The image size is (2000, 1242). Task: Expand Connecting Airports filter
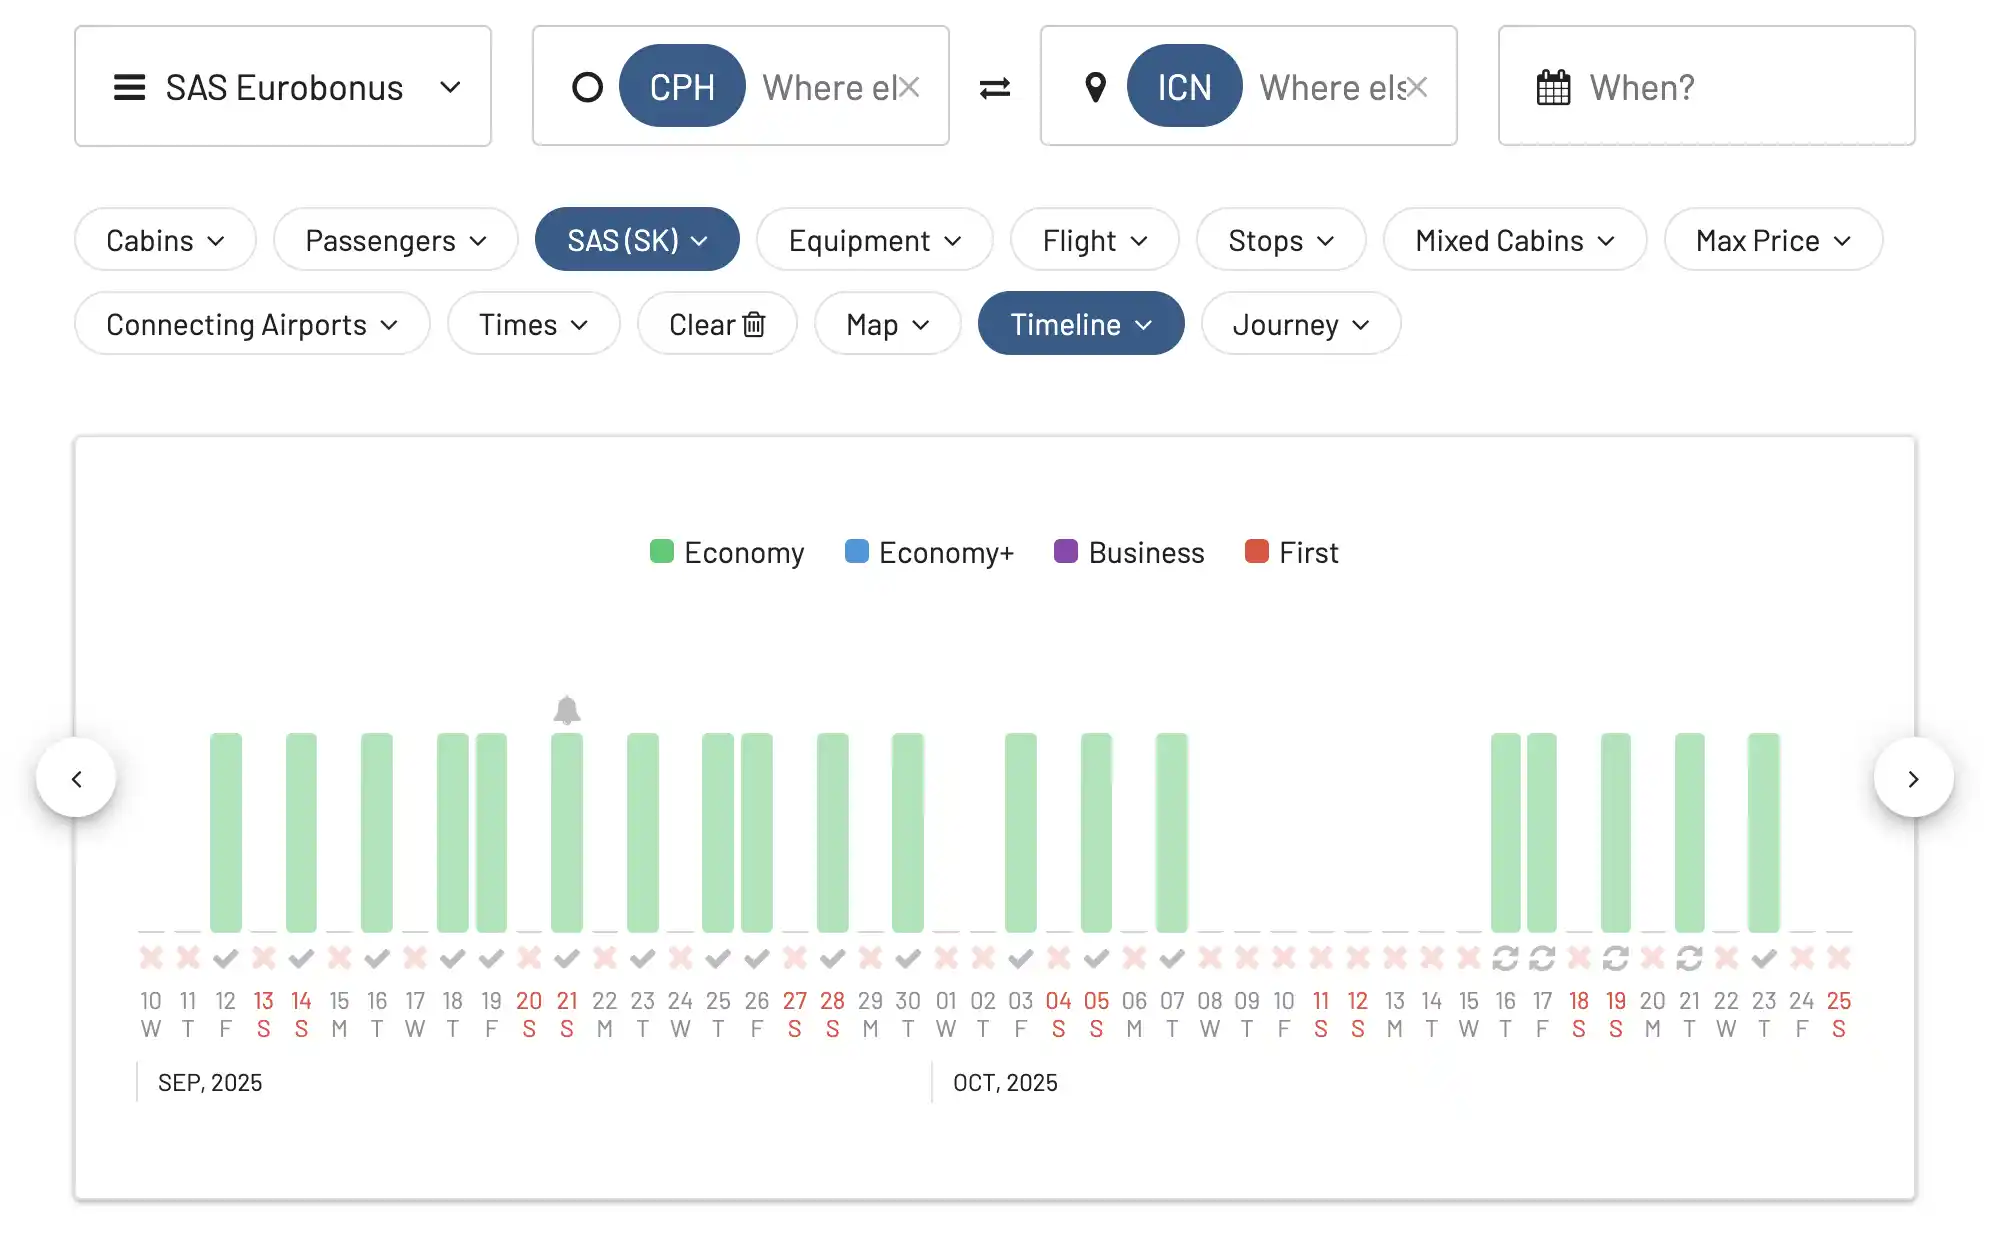pos(252,324)
